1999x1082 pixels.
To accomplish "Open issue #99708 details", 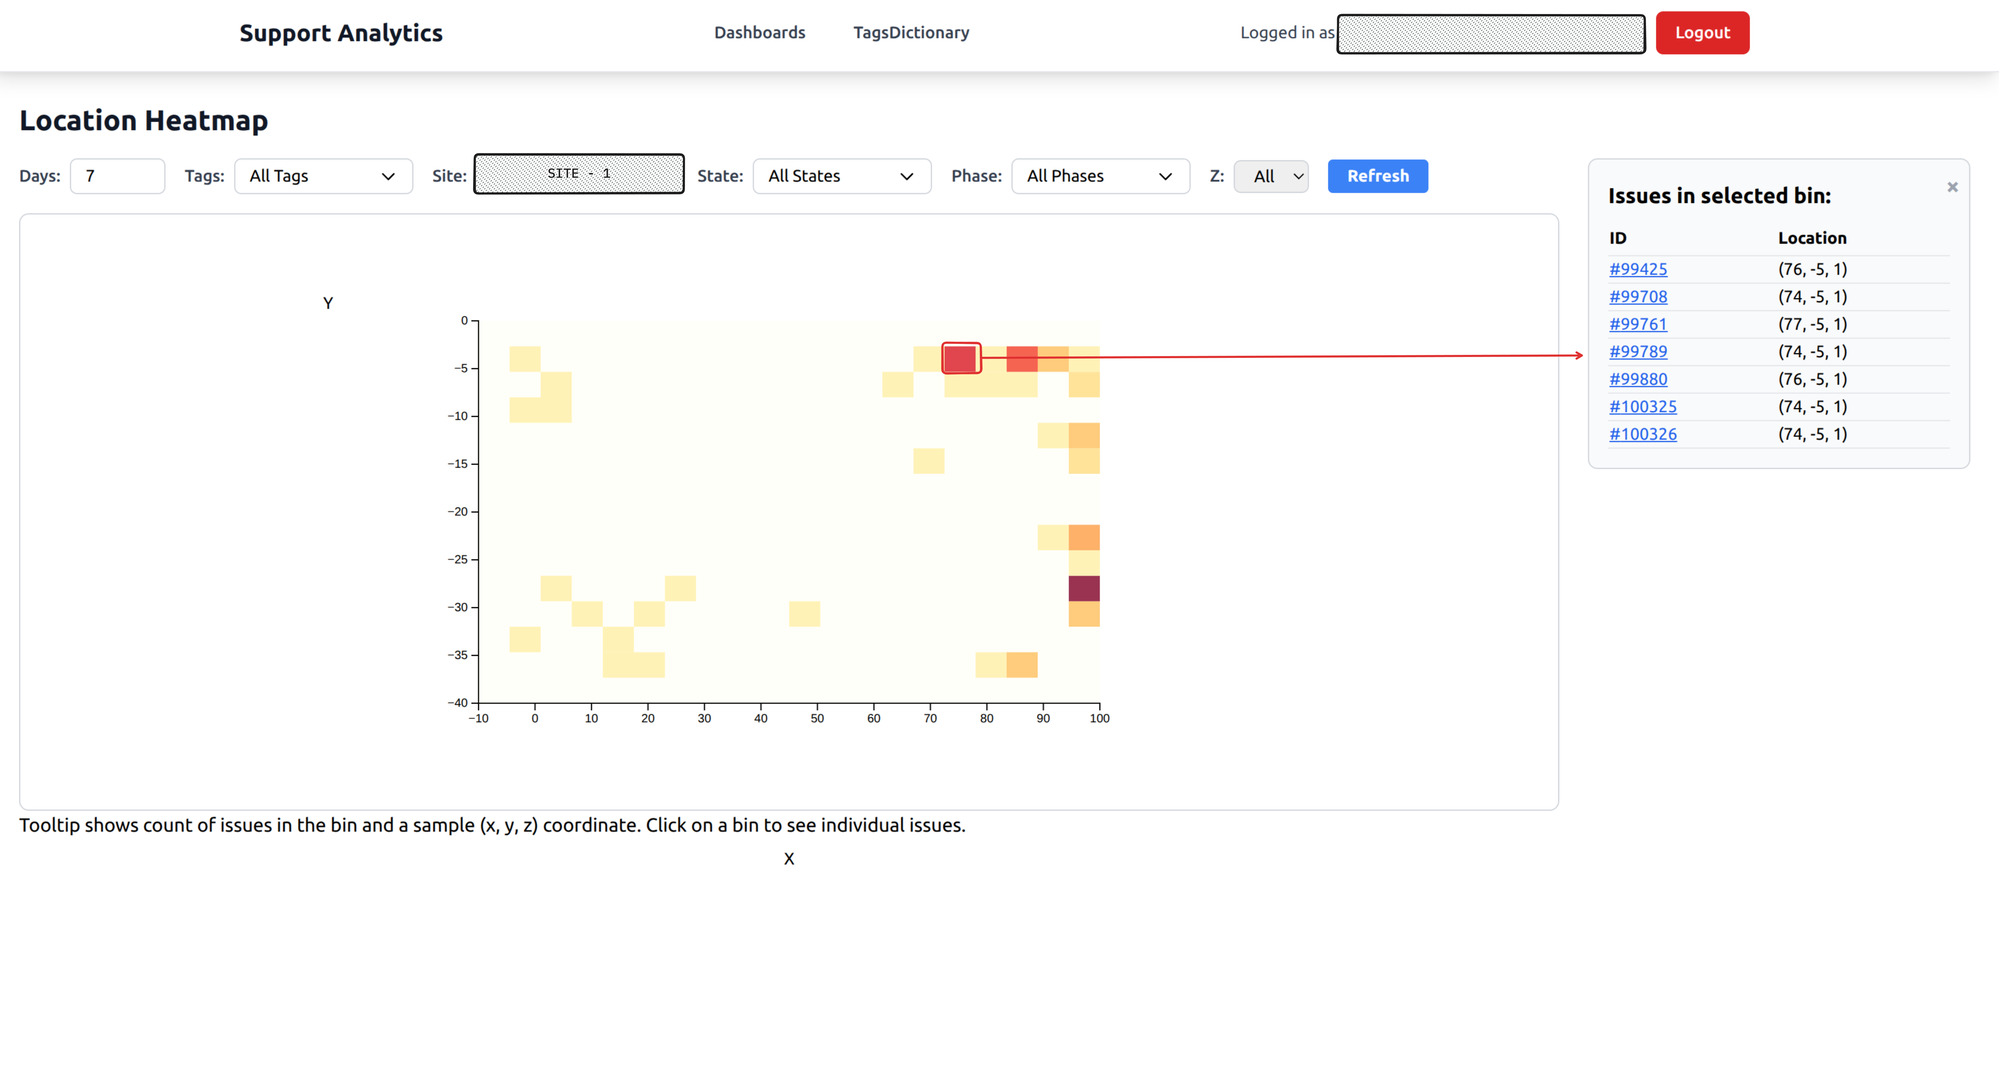I will point(1637,296).
